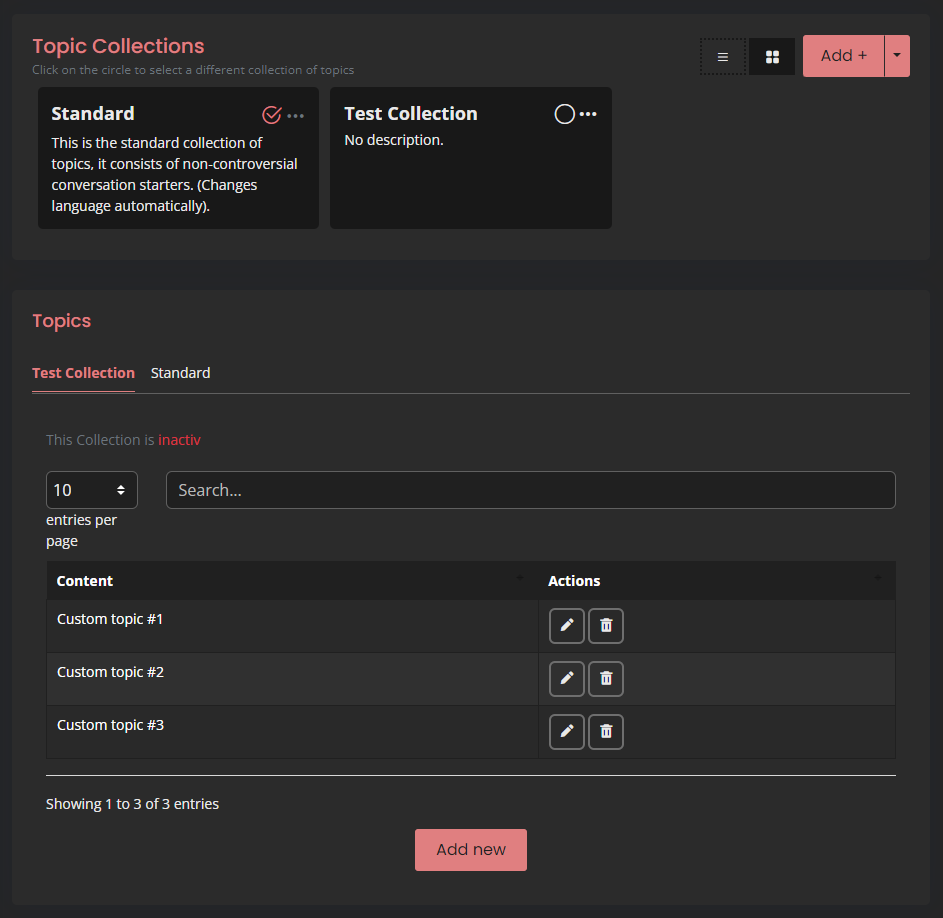943x918 pixels.
Task: Open Test Collection three-dot menu
Action: (588, 114)
